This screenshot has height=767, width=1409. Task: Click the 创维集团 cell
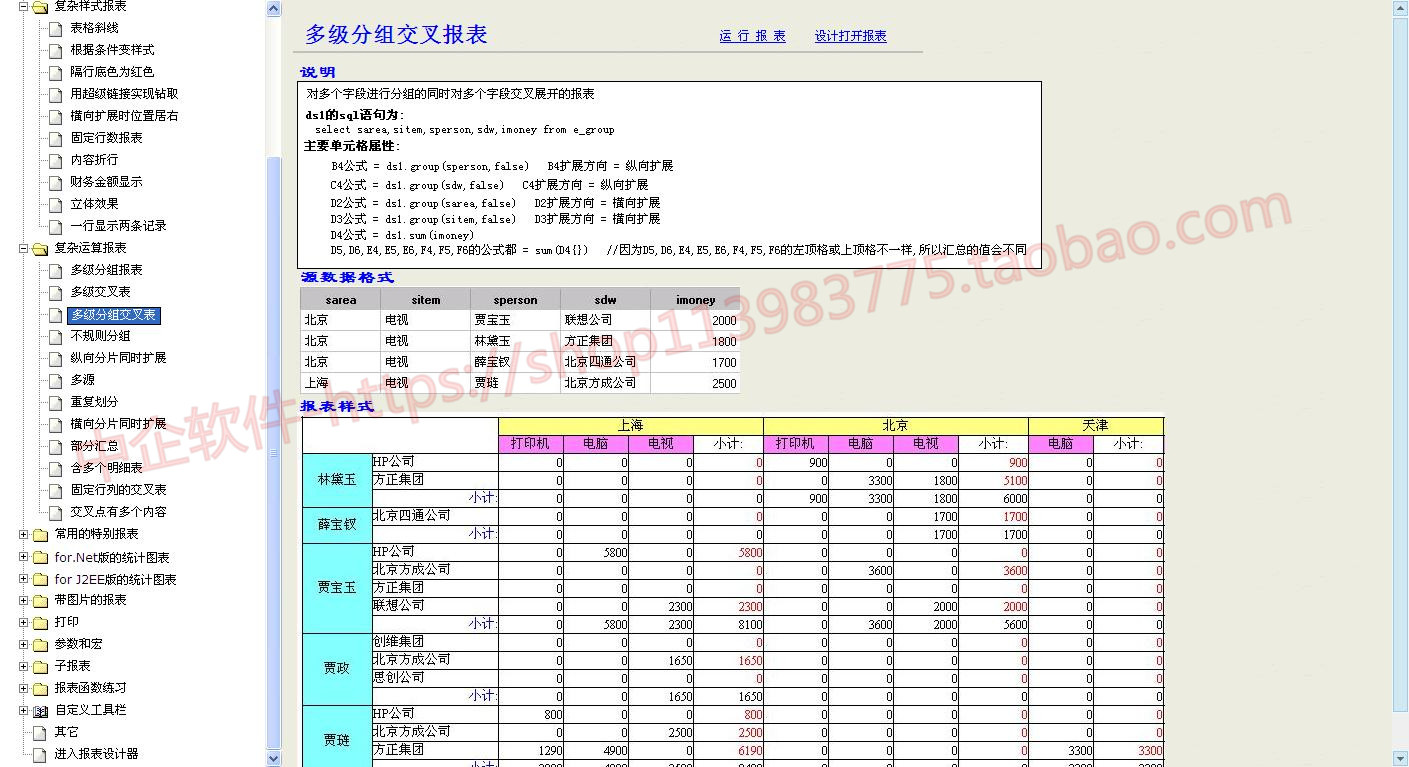[435, 642]
